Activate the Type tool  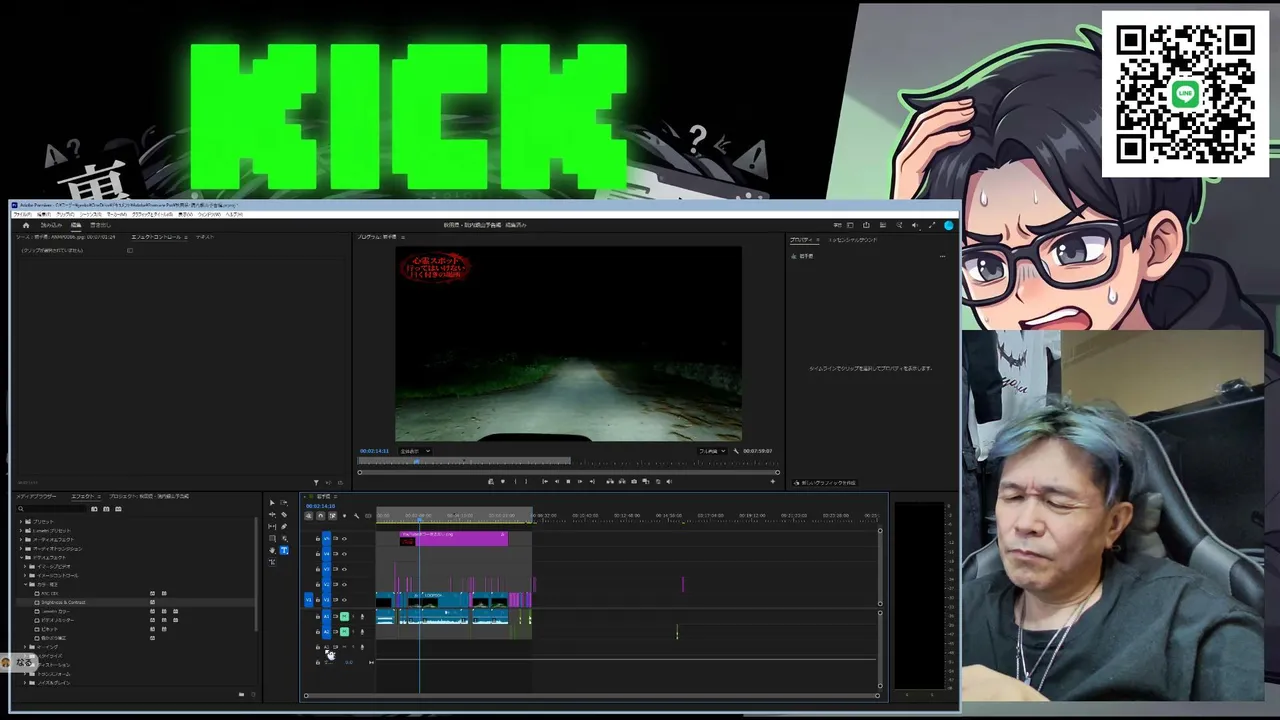284,550
